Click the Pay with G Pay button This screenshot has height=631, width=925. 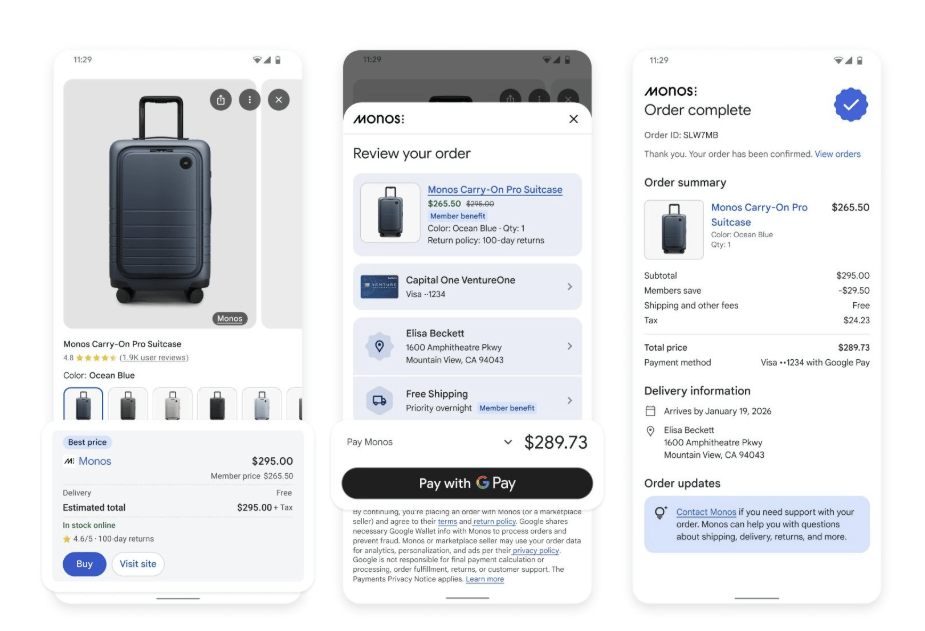point(467,483)
